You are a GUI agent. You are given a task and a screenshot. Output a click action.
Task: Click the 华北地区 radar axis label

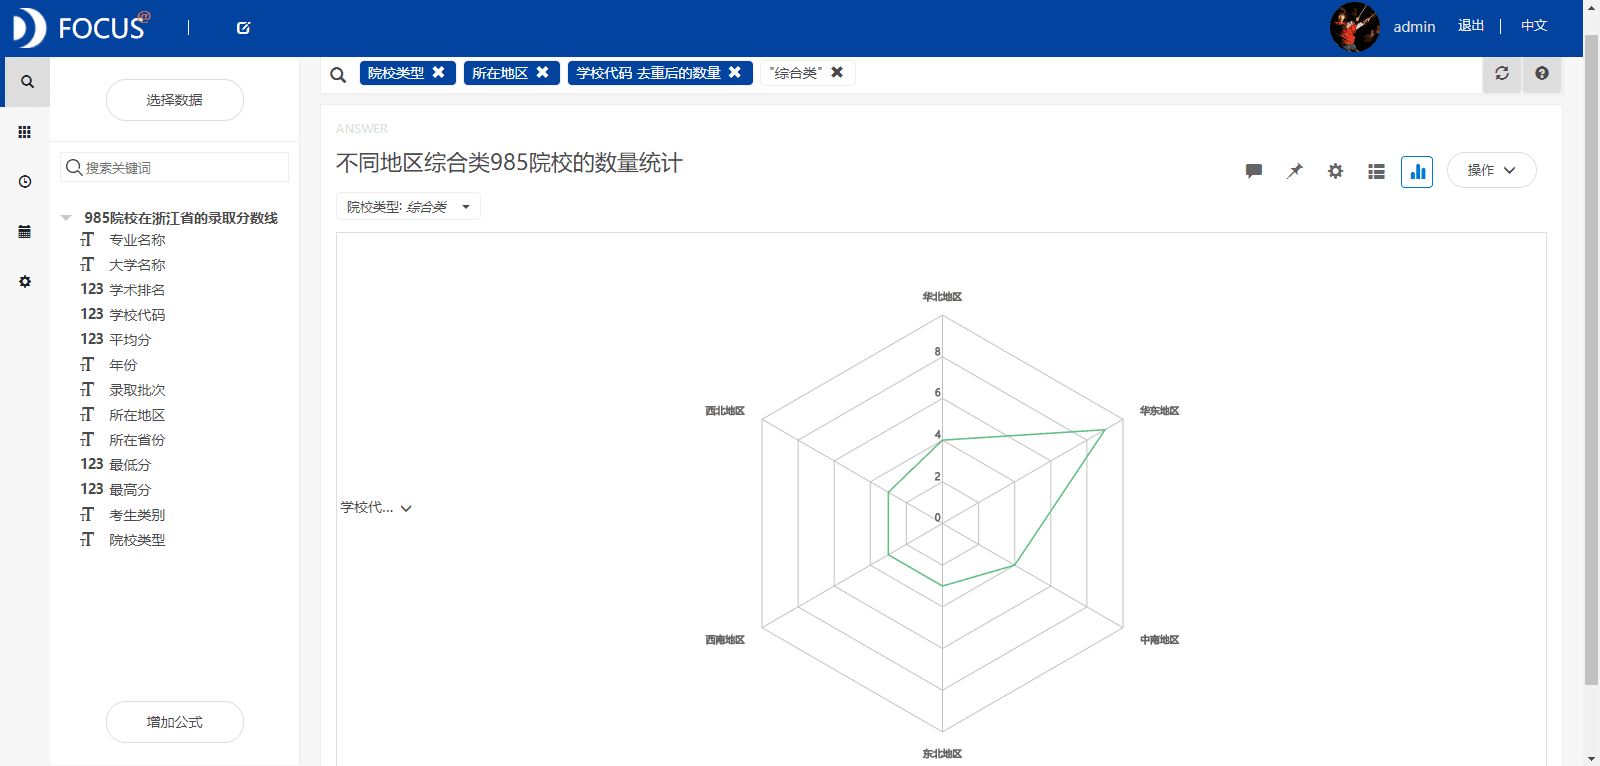point(942,297)
